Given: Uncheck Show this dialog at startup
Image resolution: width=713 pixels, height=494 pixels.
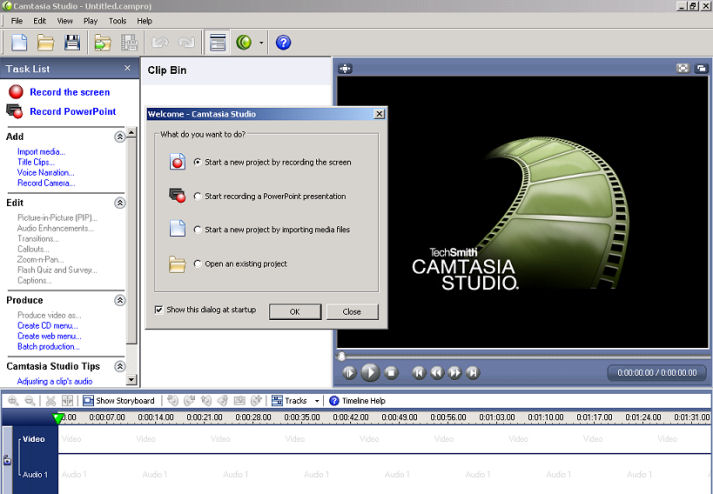Looking at the screenshot, I should [x=159, y=310].
